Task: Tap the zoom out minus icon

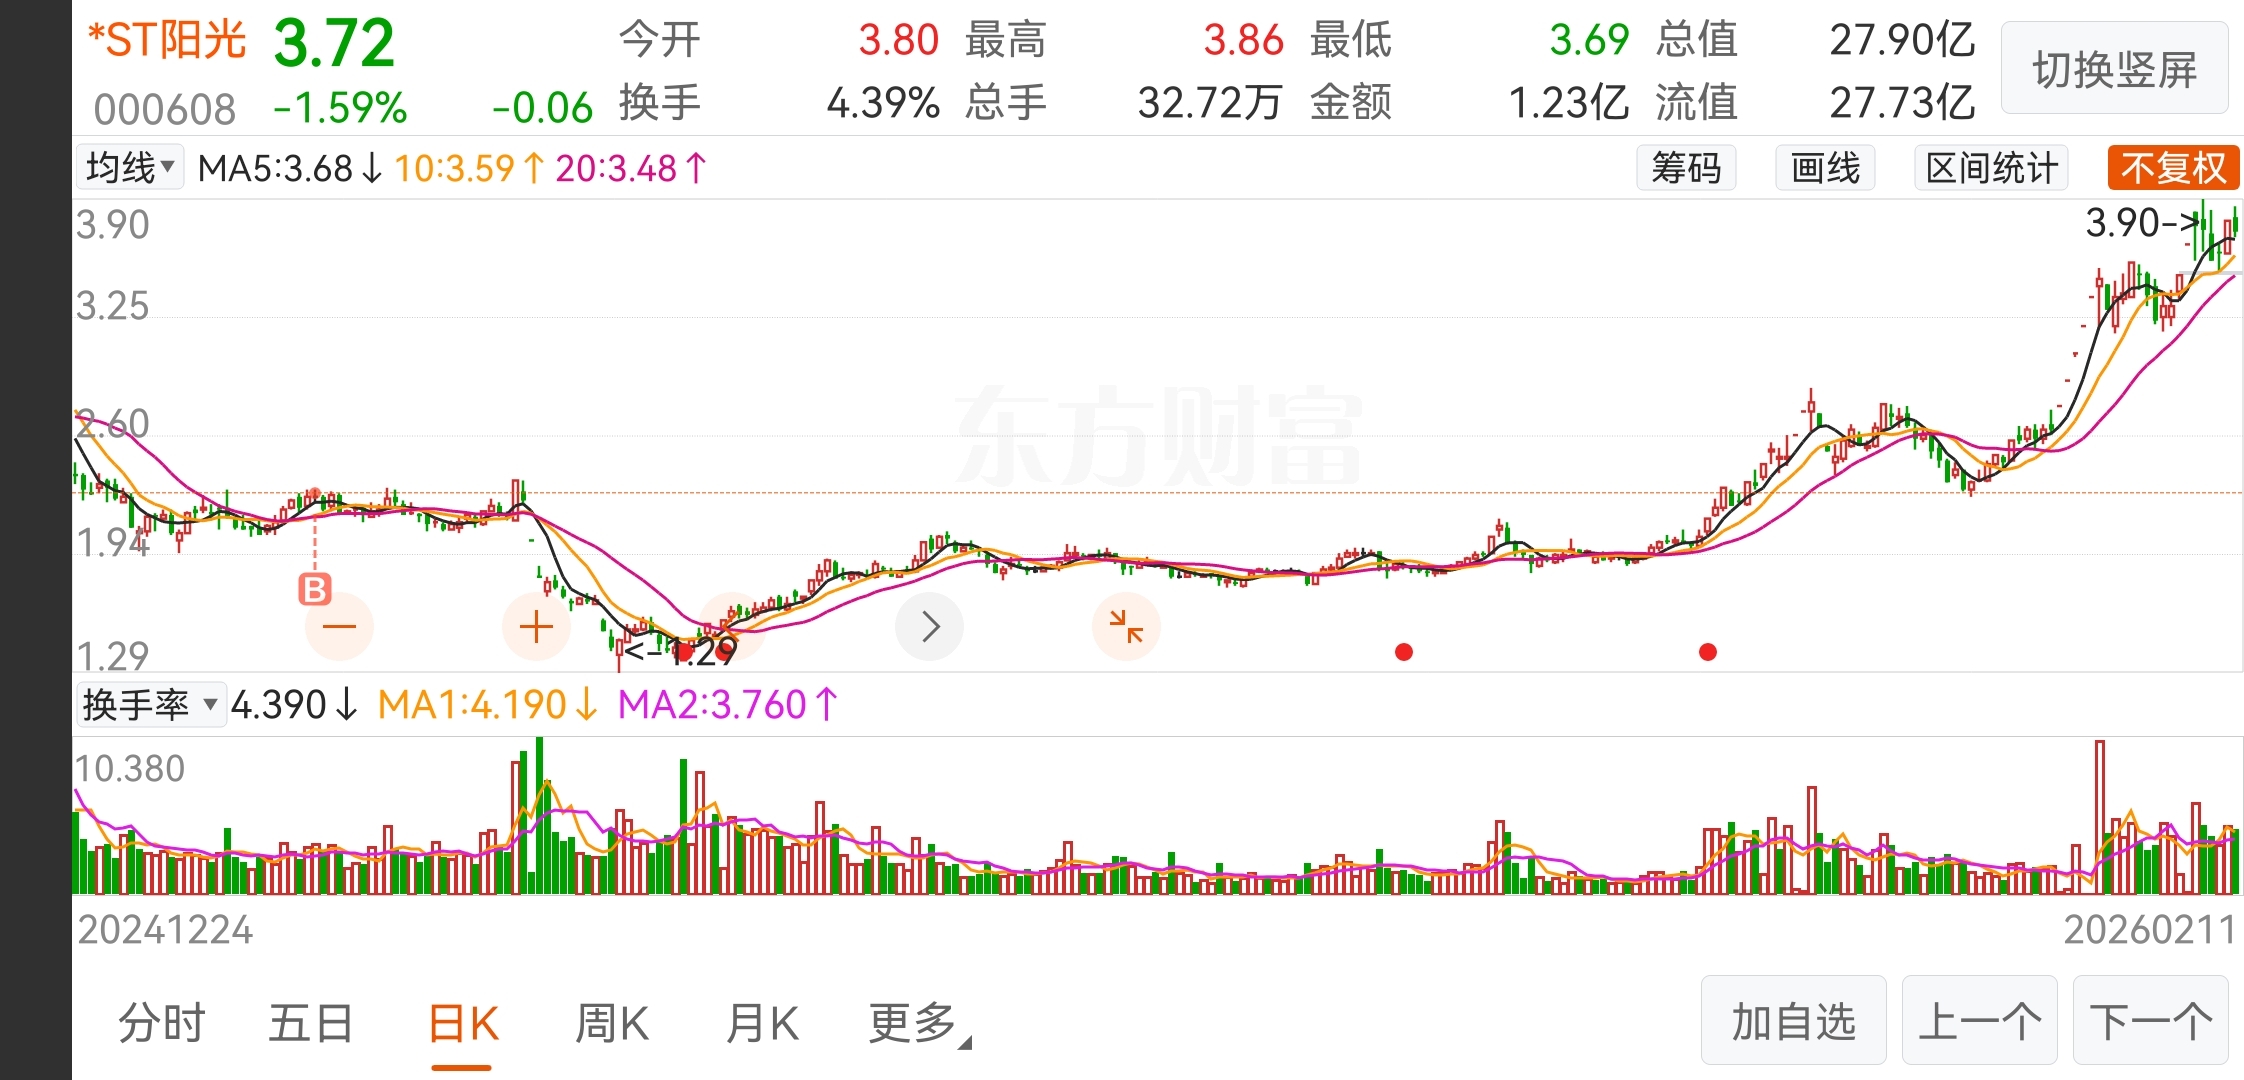Action: pos(339,627)
